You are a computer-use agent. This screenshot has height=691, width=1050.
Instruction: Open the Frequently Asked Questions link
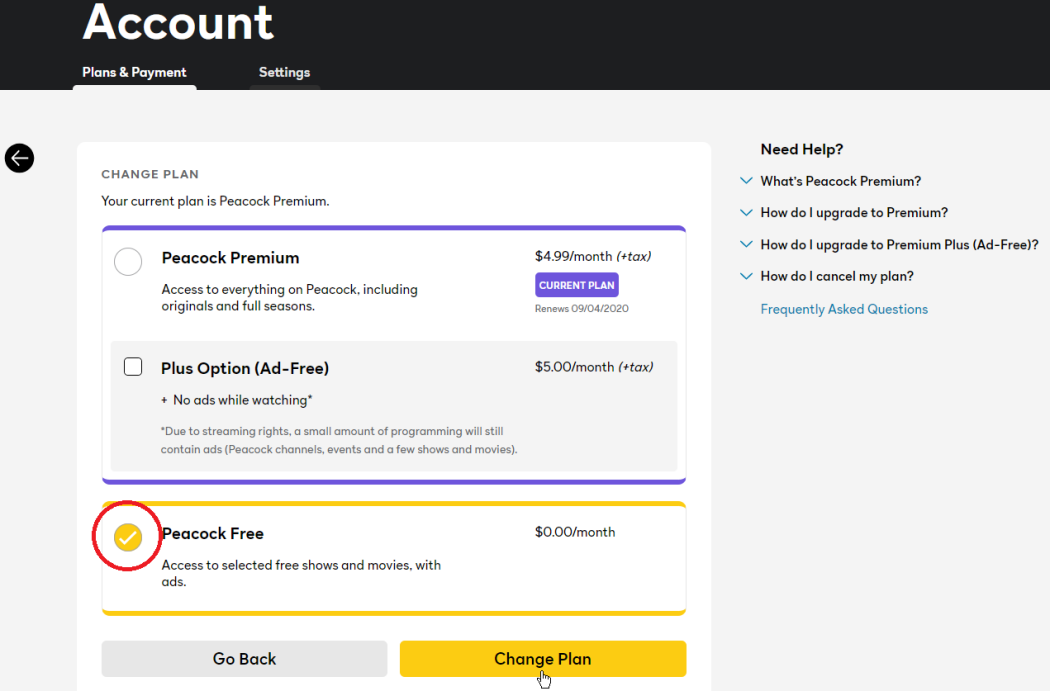(x=844, y=310)
